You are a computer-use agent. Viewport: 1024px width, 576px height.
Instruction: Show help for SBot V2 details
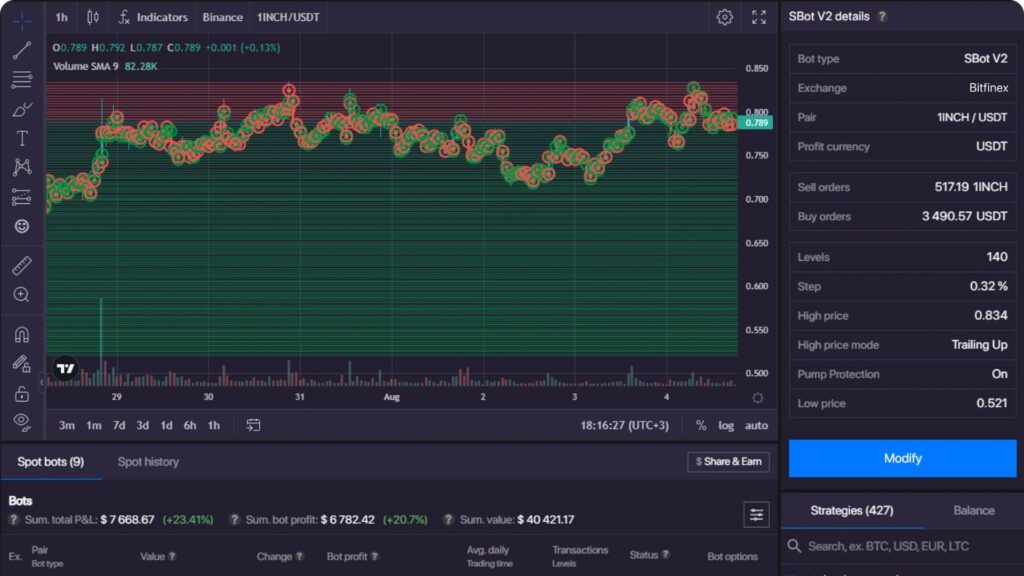click(882, 16)
